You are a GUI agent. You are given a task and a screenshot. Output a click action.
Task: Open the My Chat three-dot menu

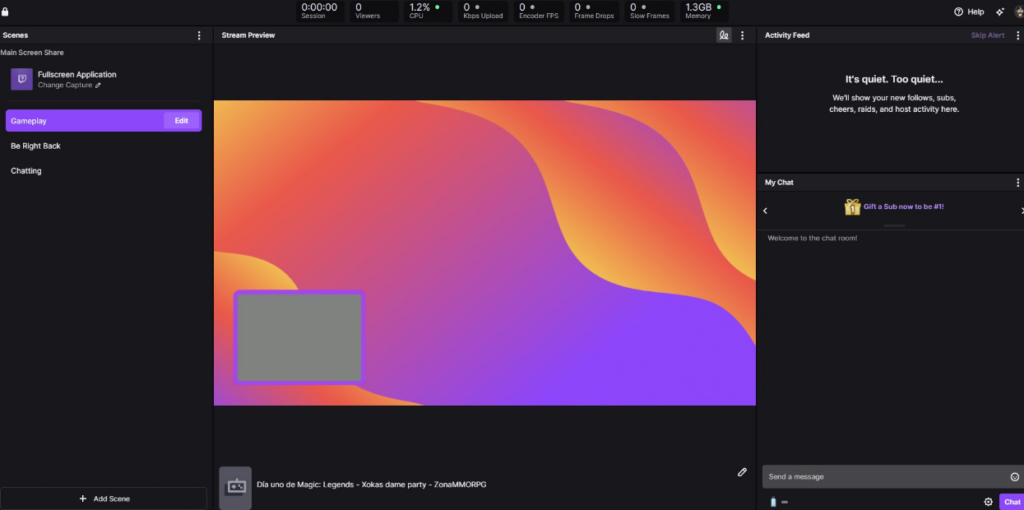coord(1017,182)
